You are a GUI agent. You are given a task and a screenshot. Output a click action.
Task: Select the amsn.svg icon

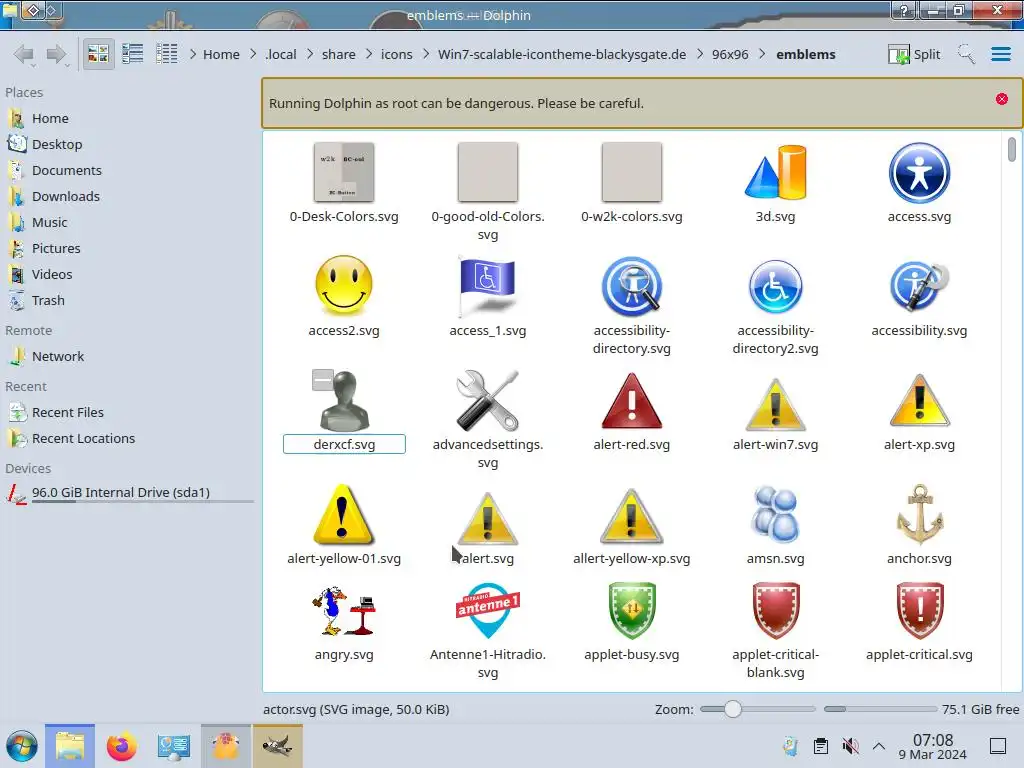coord(775,515)
